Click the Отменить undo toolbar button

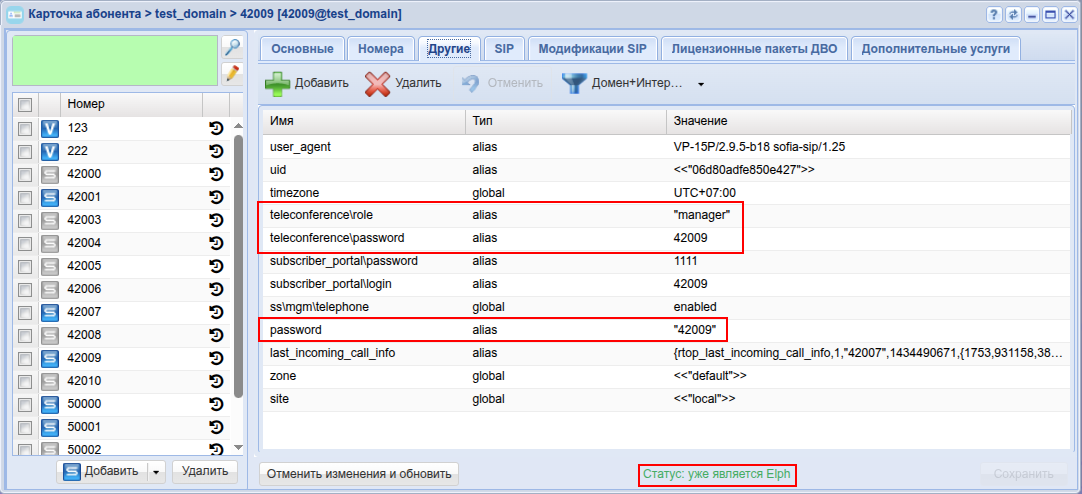(x=502, y=83)
